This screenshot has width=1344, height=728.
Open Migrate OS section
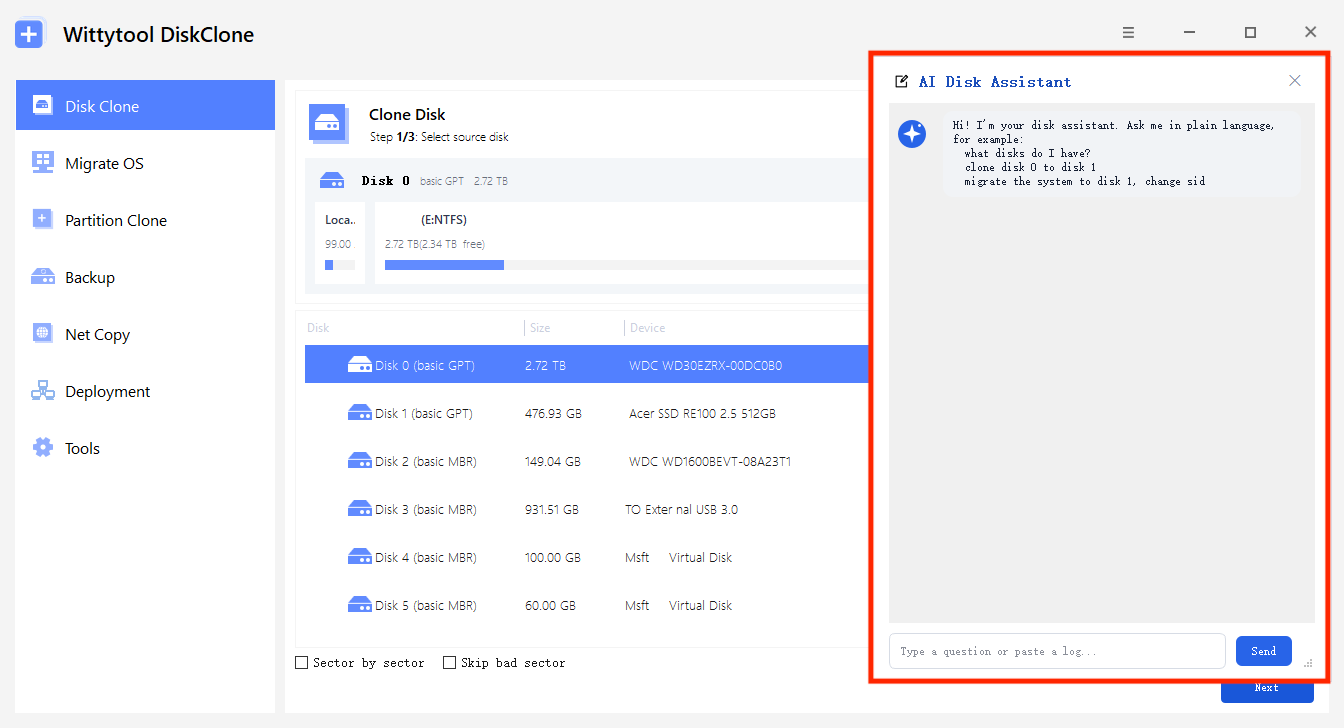coord(145,163)
